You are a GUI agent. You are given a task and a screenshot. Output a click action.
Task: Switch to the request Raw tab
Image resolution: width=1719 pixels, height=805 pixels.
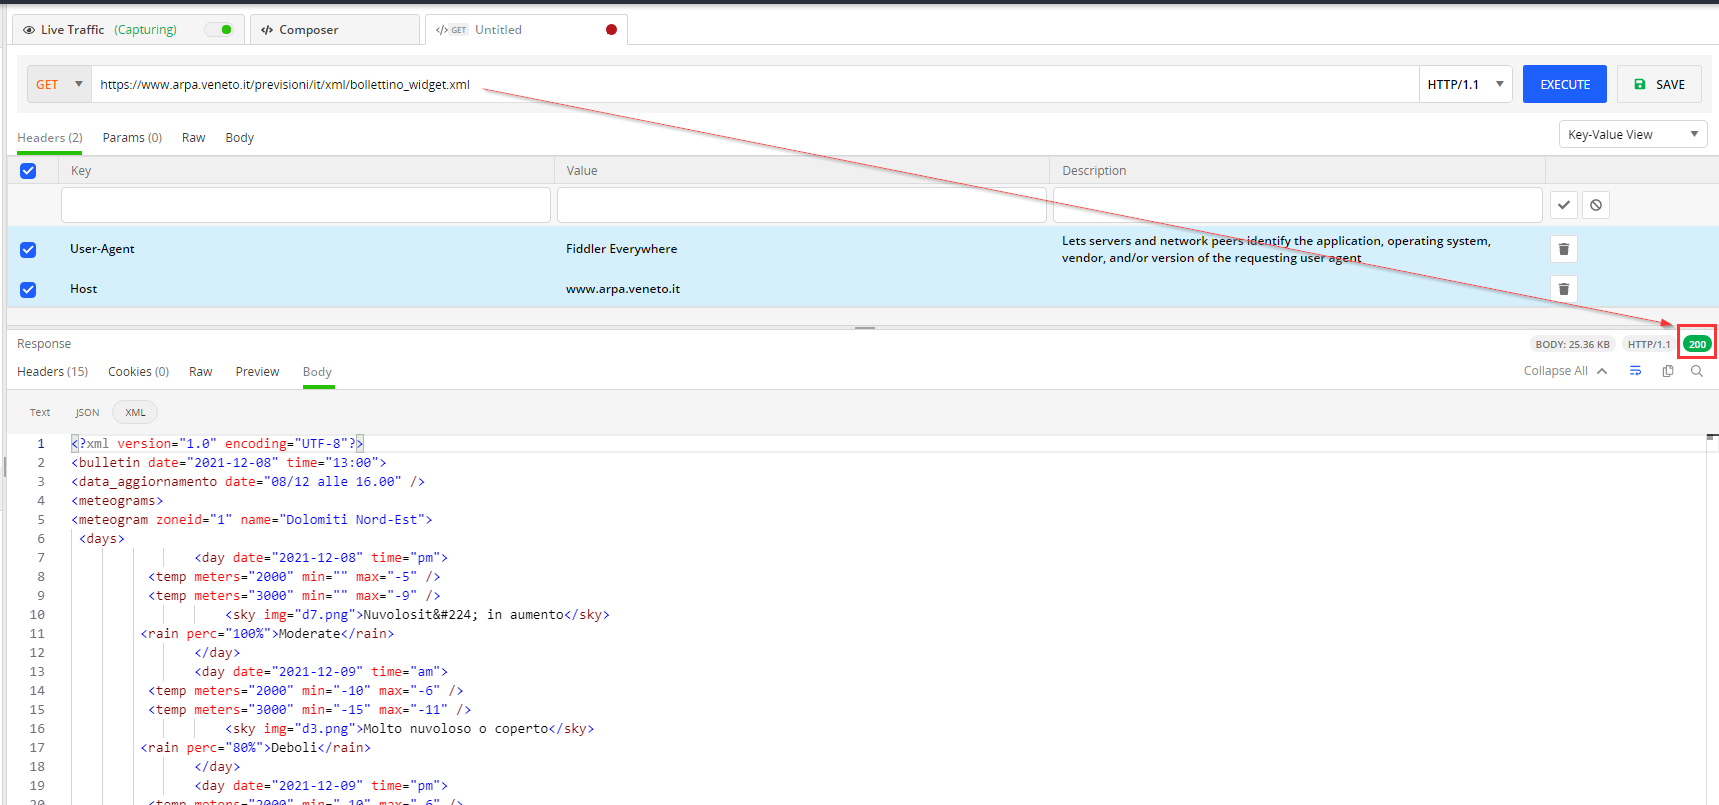point(193,138)
